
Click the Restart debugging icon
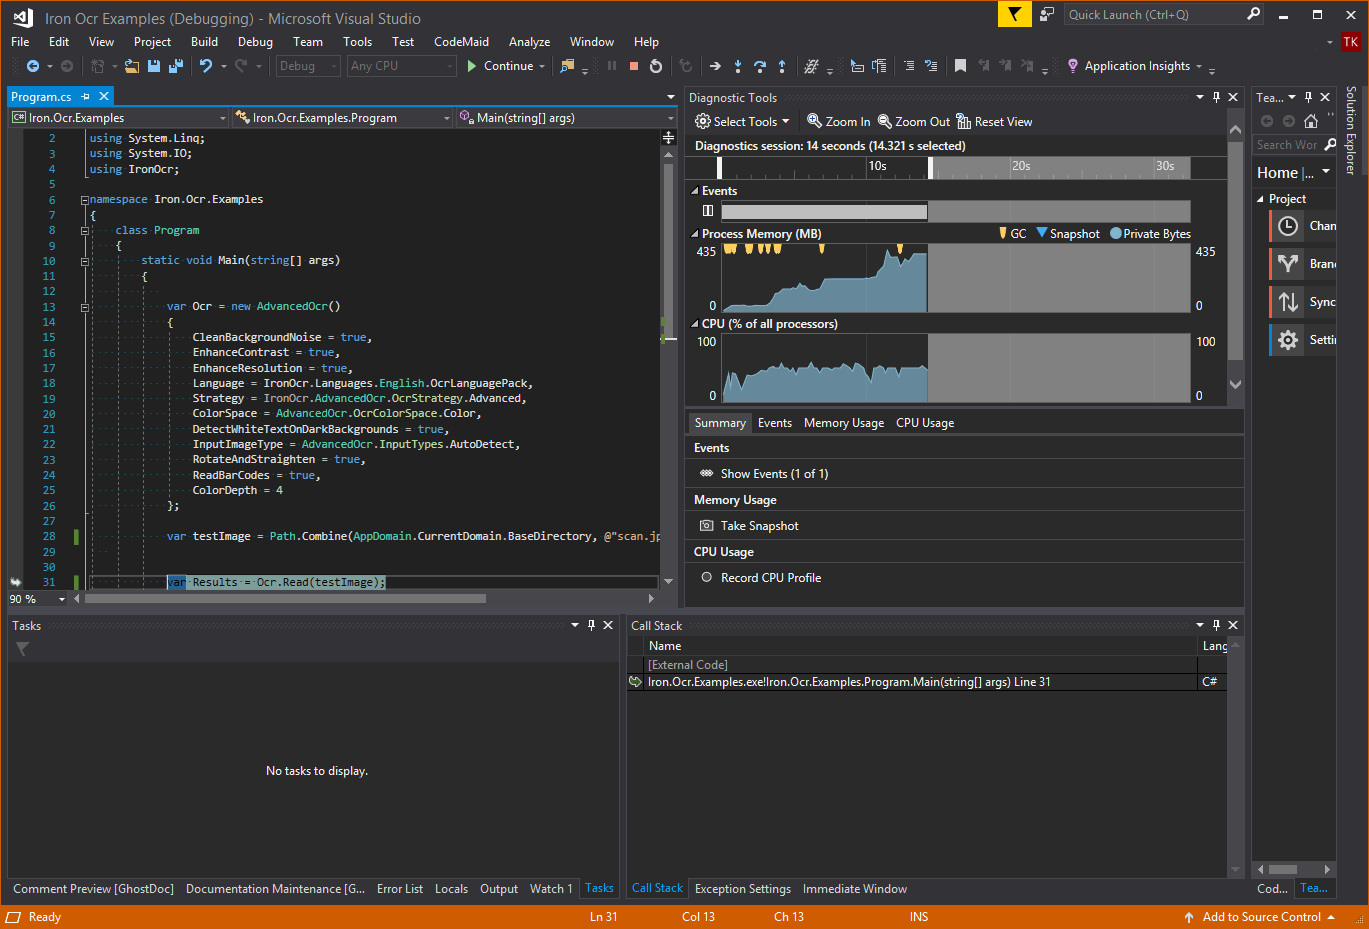point(656,66)
